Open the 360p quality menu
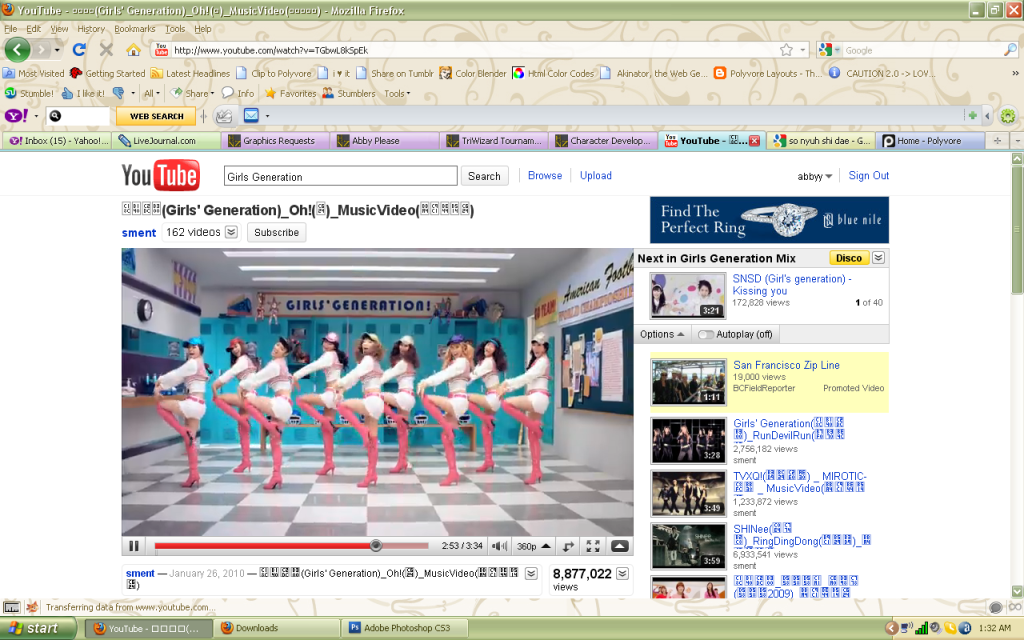The image size is (1024, 640). pos(534,546)
